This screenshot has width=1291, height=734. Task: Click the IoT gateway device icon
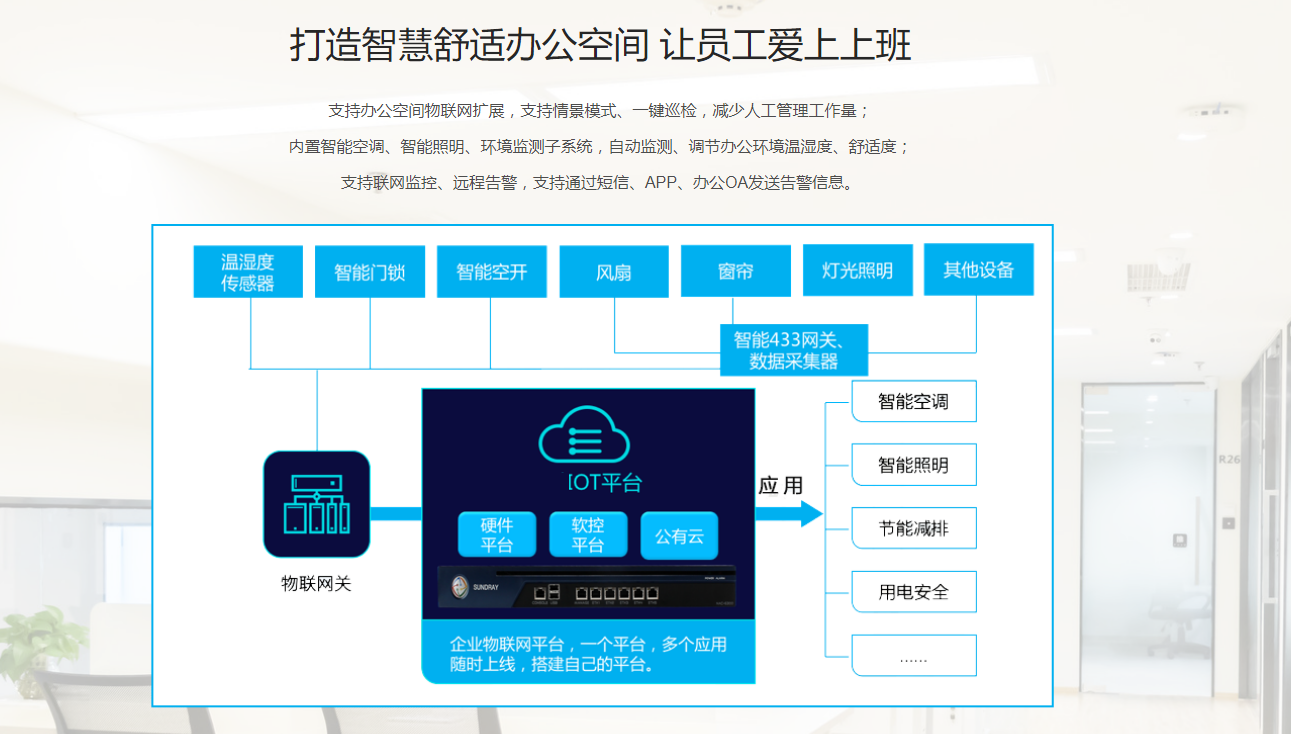click(x=316, y=504)
